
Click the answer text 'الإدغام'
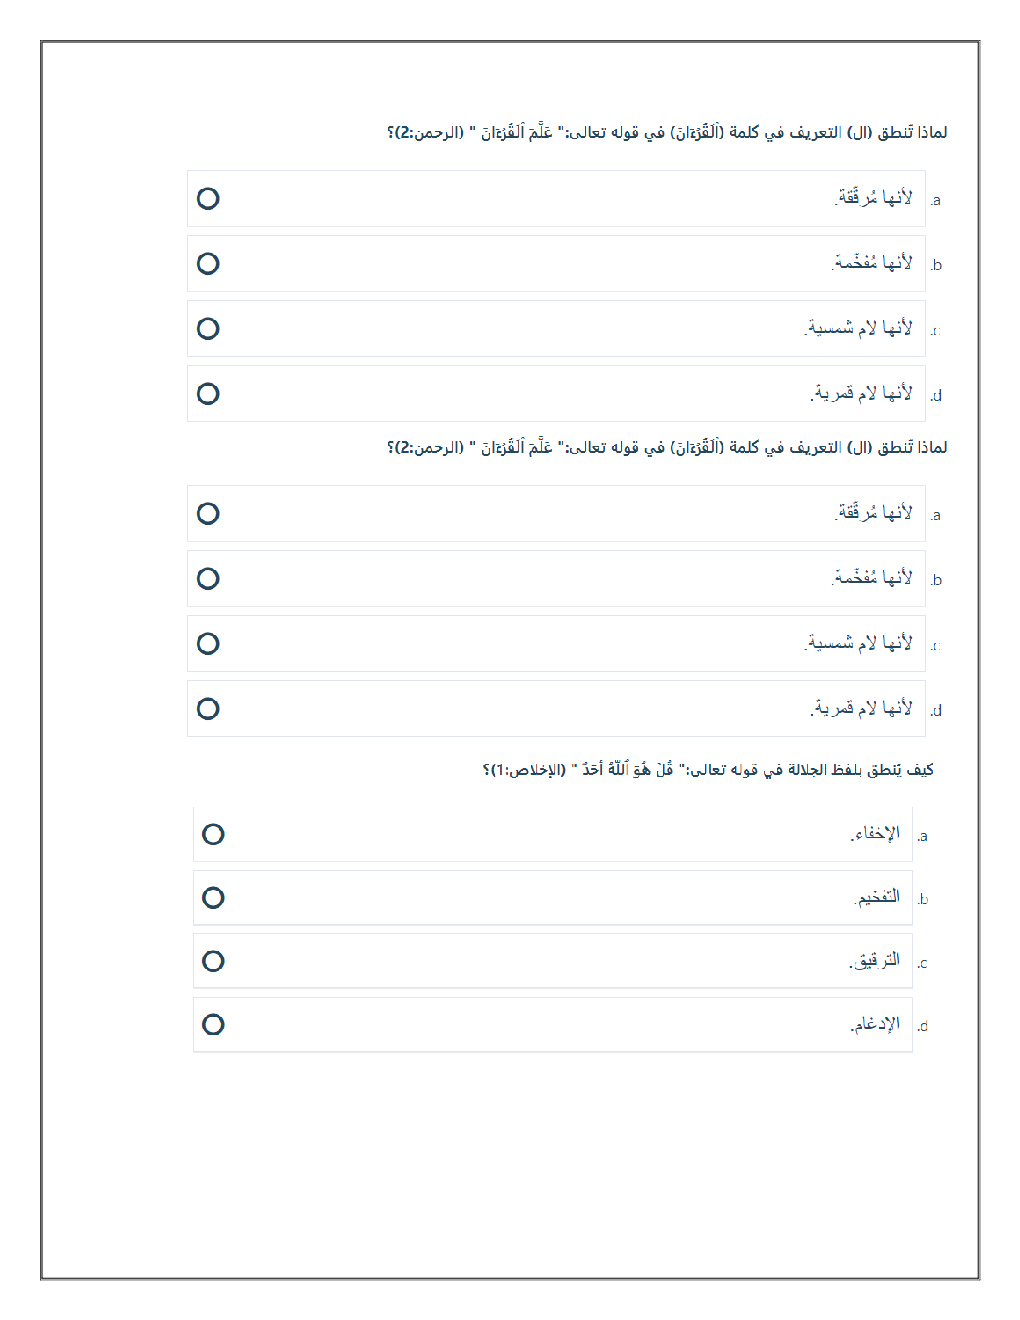point(876,1025)
